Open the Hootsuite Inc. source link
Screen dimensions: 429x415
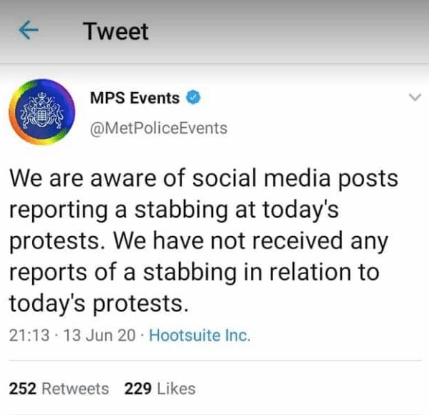[199, 335]
